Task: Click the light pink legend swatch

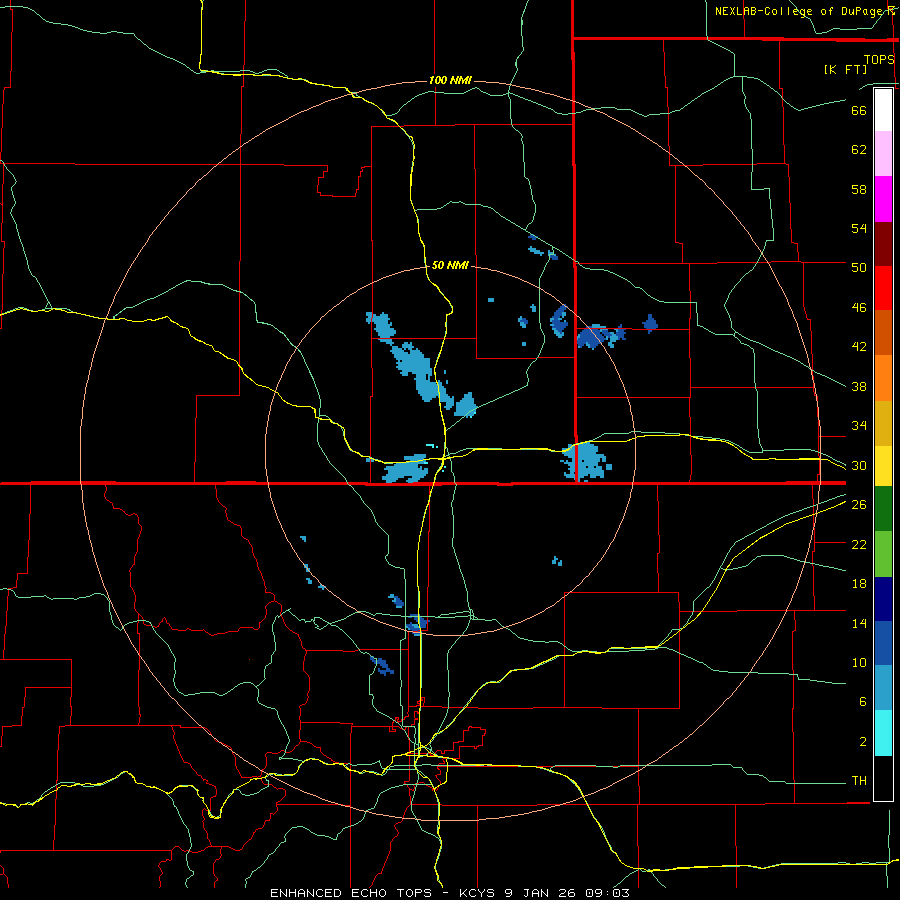Action: coord(883,154)
